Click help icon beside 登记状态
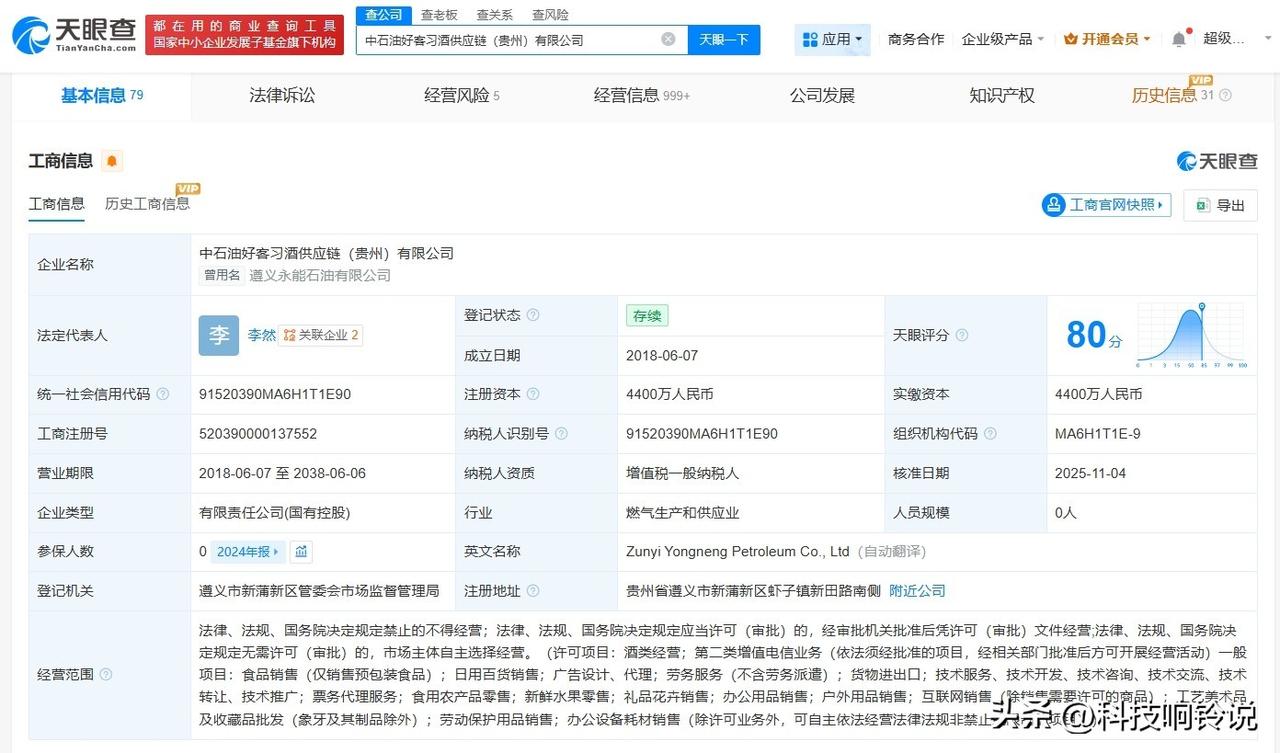This screenshot has width=1280, height=753. point(533,315)
